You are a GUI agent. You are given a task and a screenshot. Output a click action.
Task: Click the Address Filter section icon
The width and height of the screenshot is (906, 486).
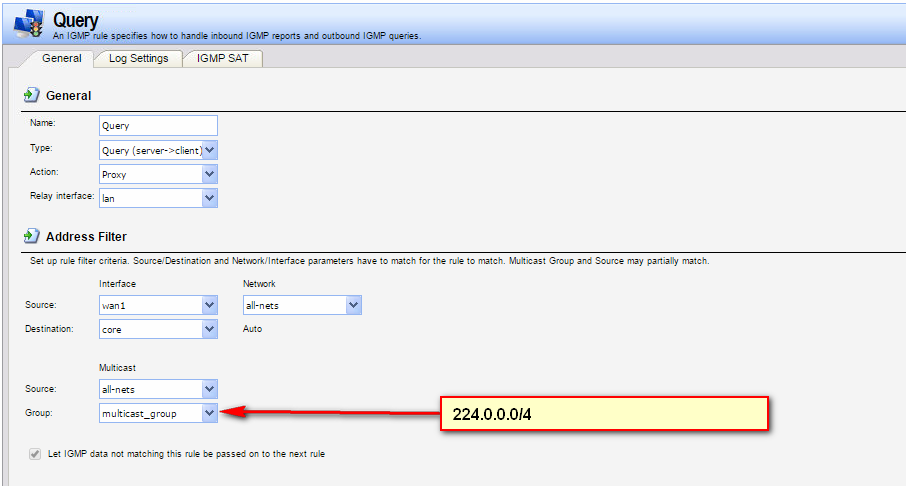tap(32, 236)
